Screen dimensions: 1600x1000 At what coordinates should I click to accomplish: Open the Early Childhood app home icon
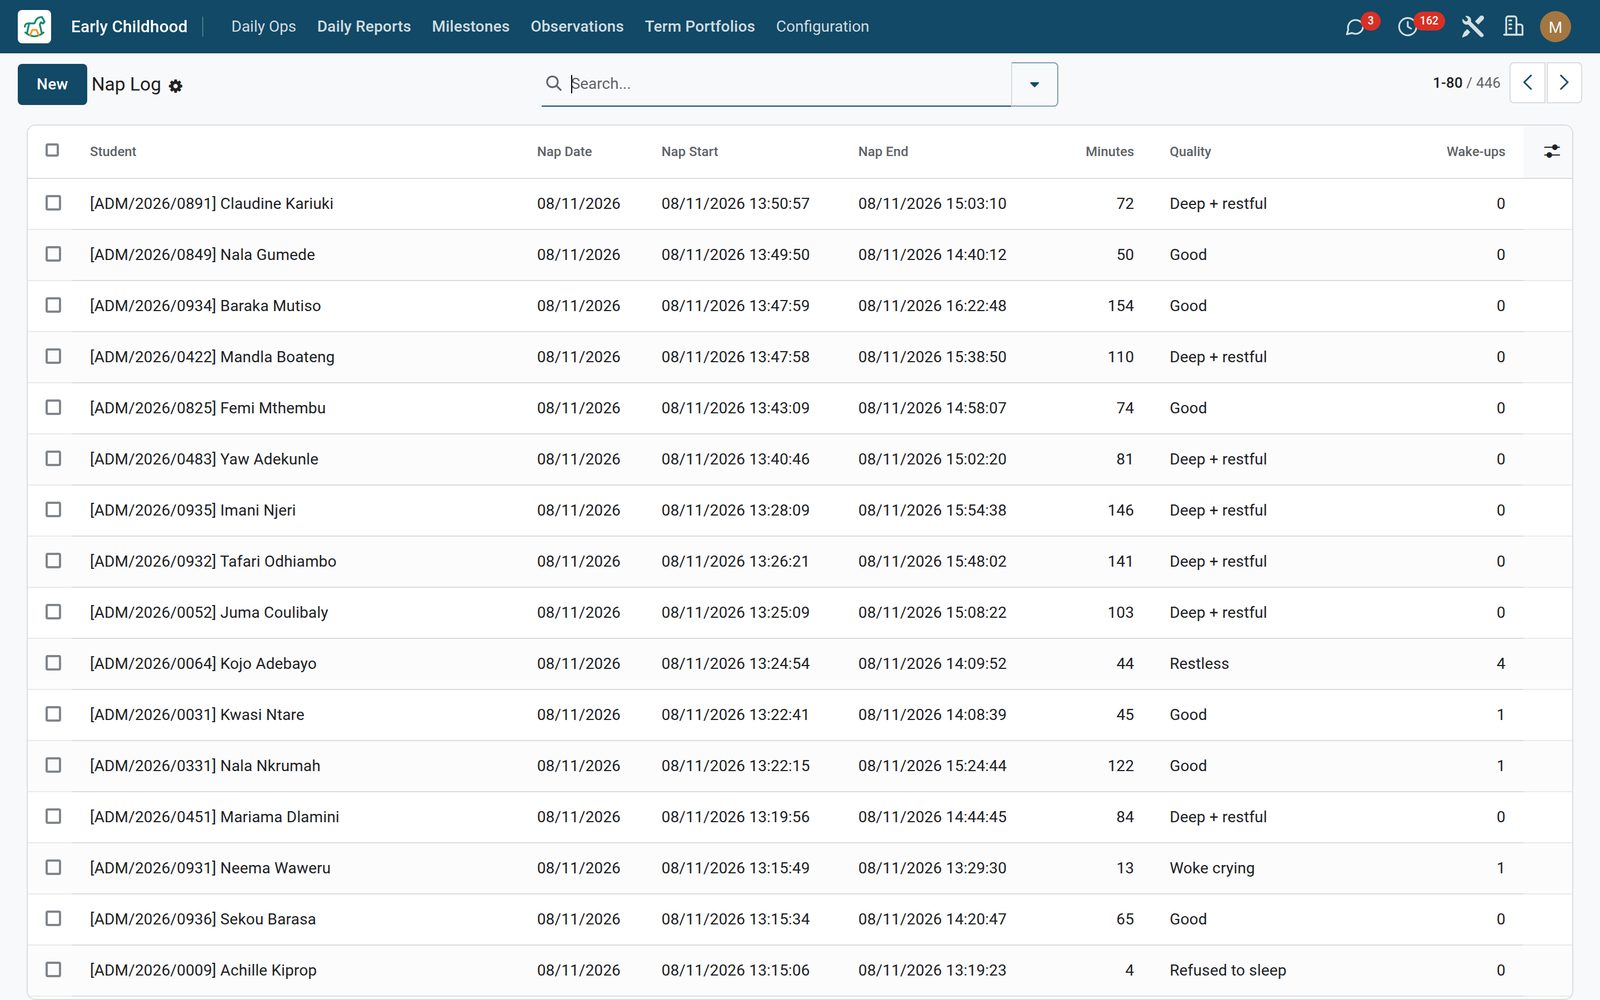(34, 26)
